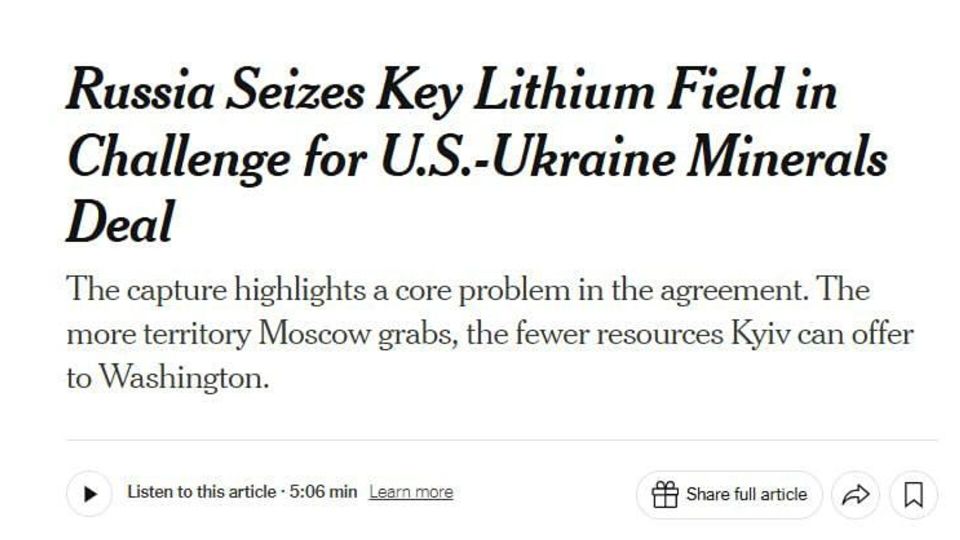The height and width of the screenshot is (540, 960).
Task: Click the word "Lithium" in the headline
Action: [x=563, y=91]
